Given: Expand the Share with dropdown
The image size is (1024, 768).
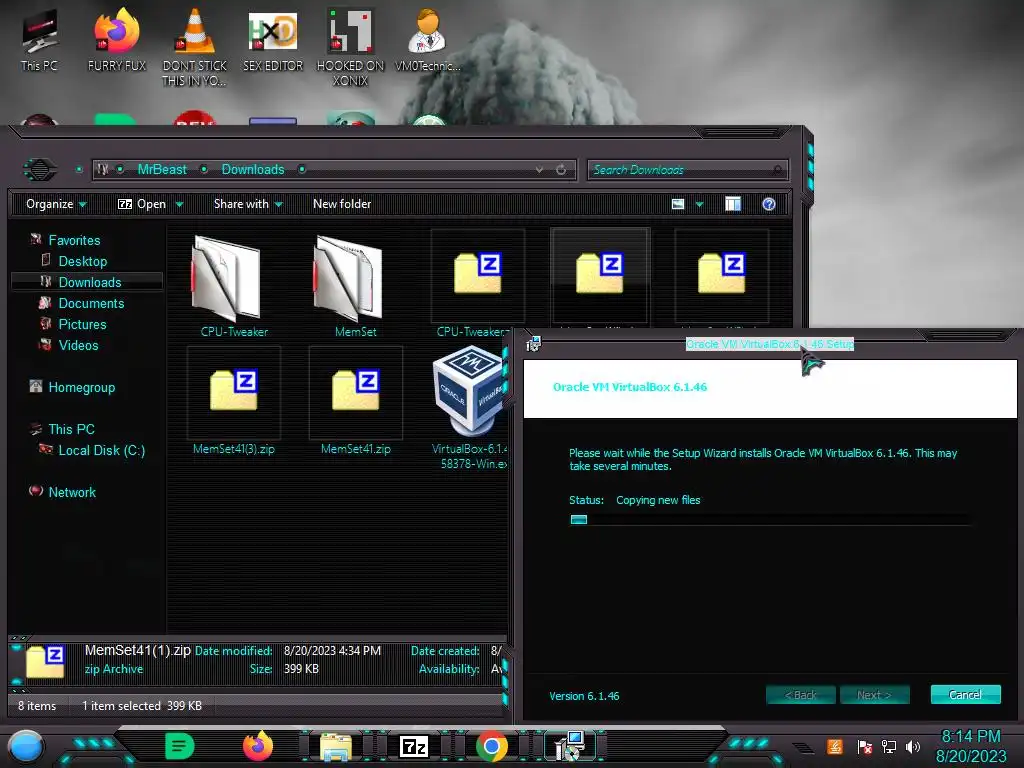Looking at the screenshot, I should pos(248,204).
